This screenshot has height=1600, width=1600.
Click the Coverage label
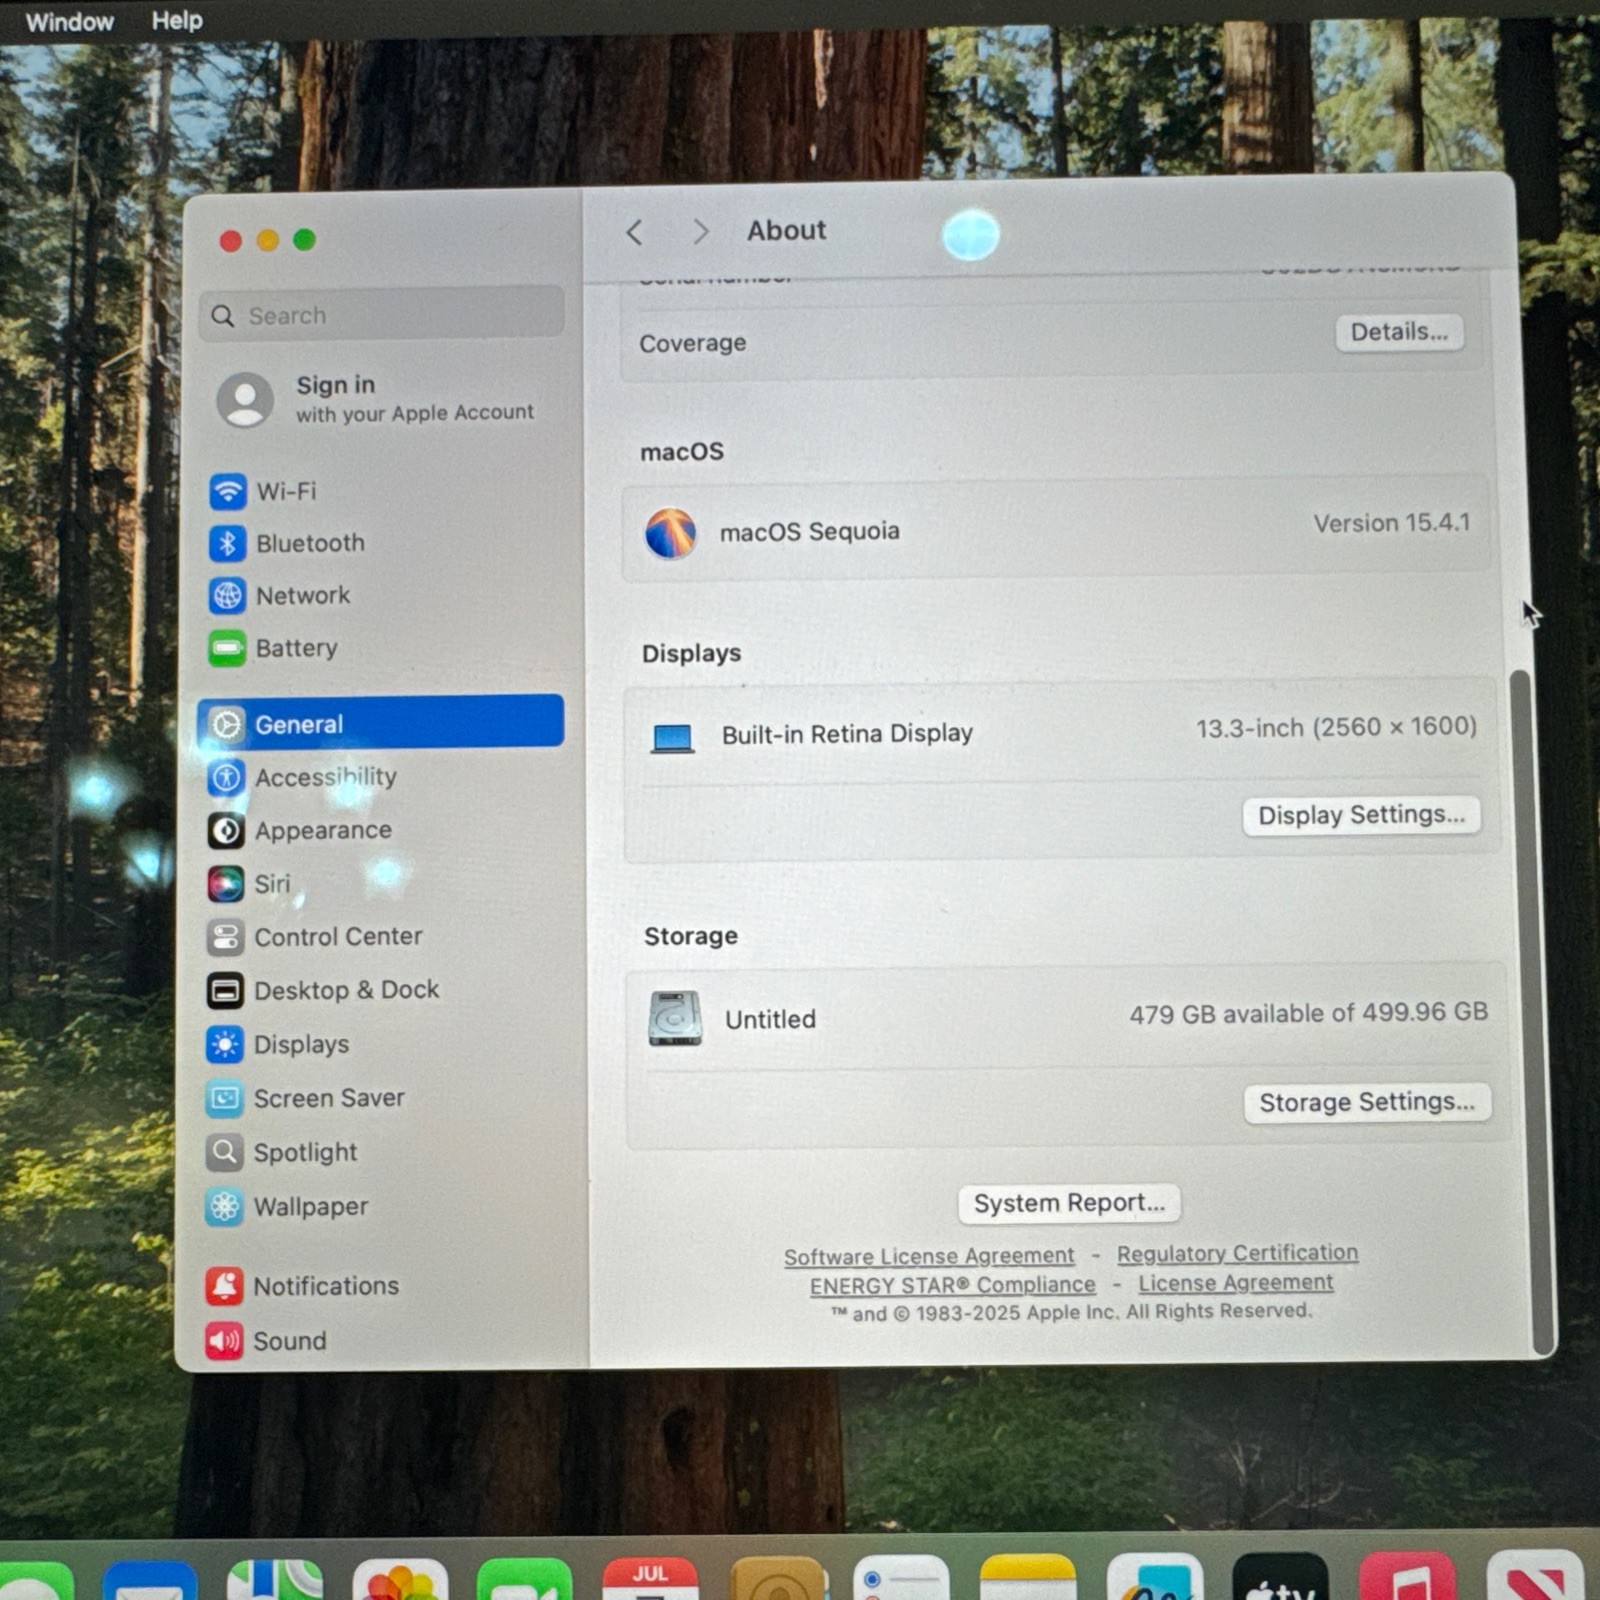(x=692, y=343)
